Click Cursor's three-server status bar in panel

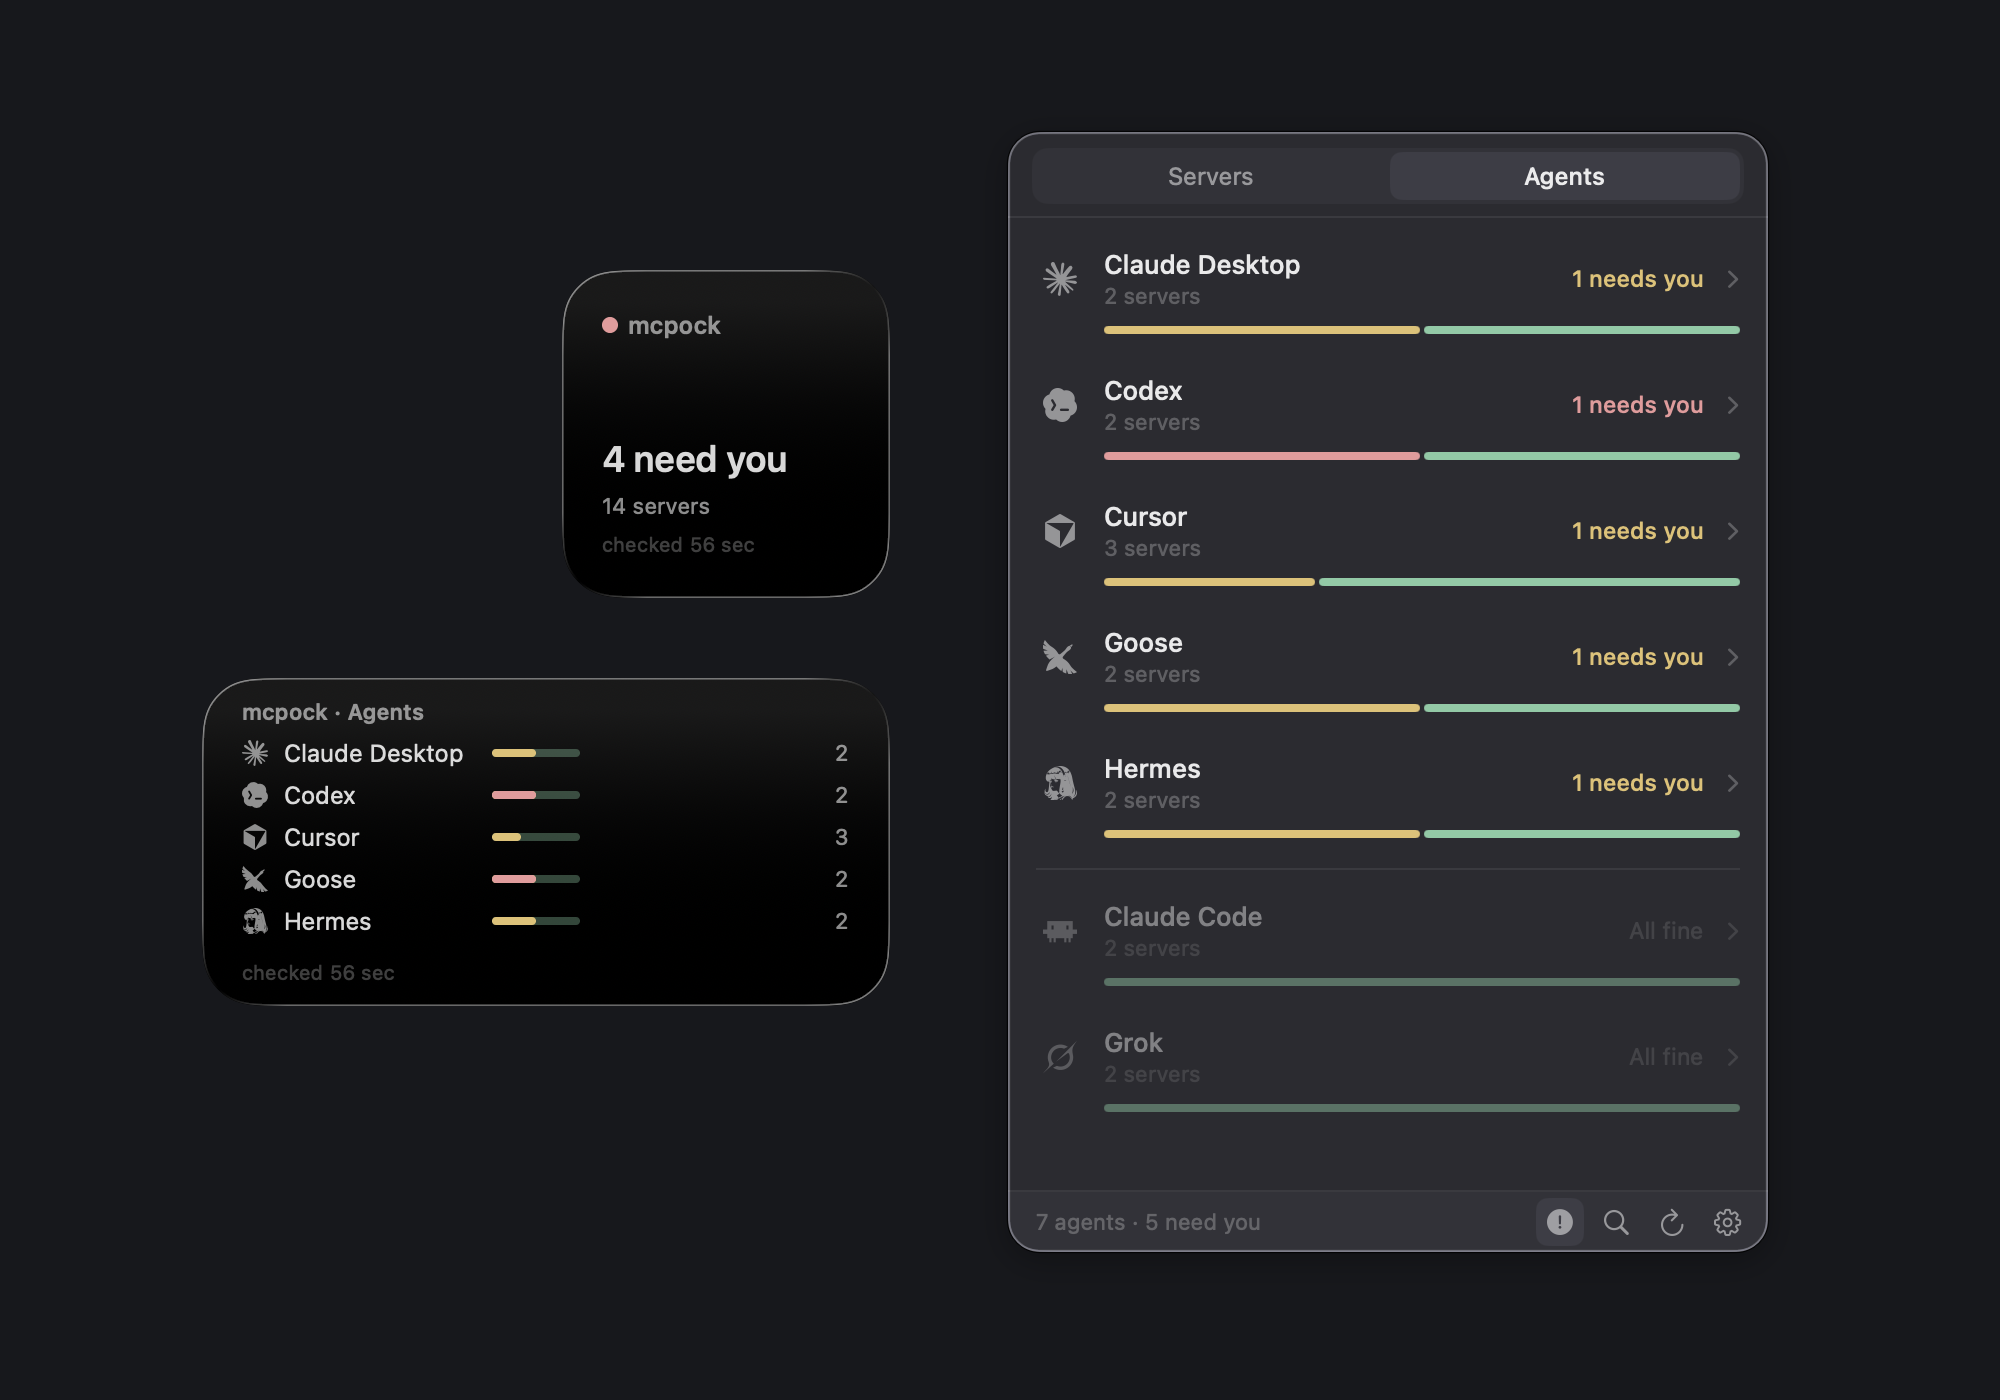pos(1422,582)
